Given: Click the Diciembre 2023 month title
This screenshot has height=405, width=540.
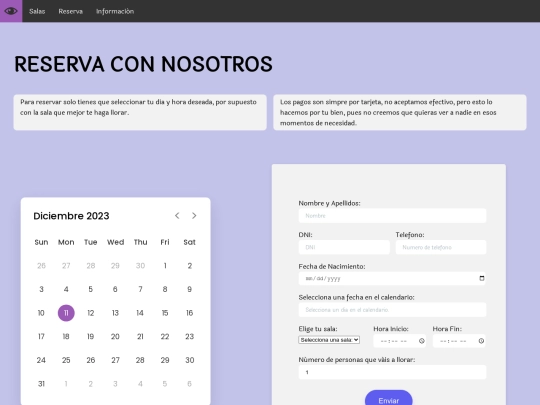Looking at the screenshot, I should [x=71, y=216].
